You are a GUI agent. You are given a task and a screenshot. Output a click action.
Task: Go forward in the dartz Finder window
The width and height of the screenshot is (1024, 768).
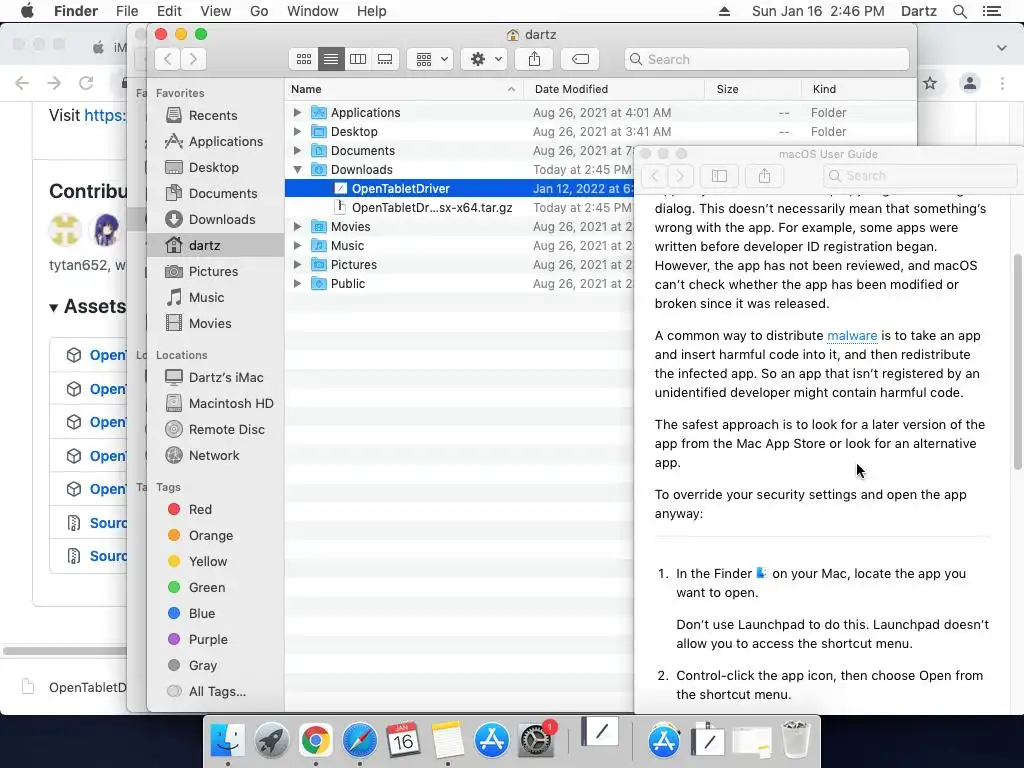click(193, 59)
